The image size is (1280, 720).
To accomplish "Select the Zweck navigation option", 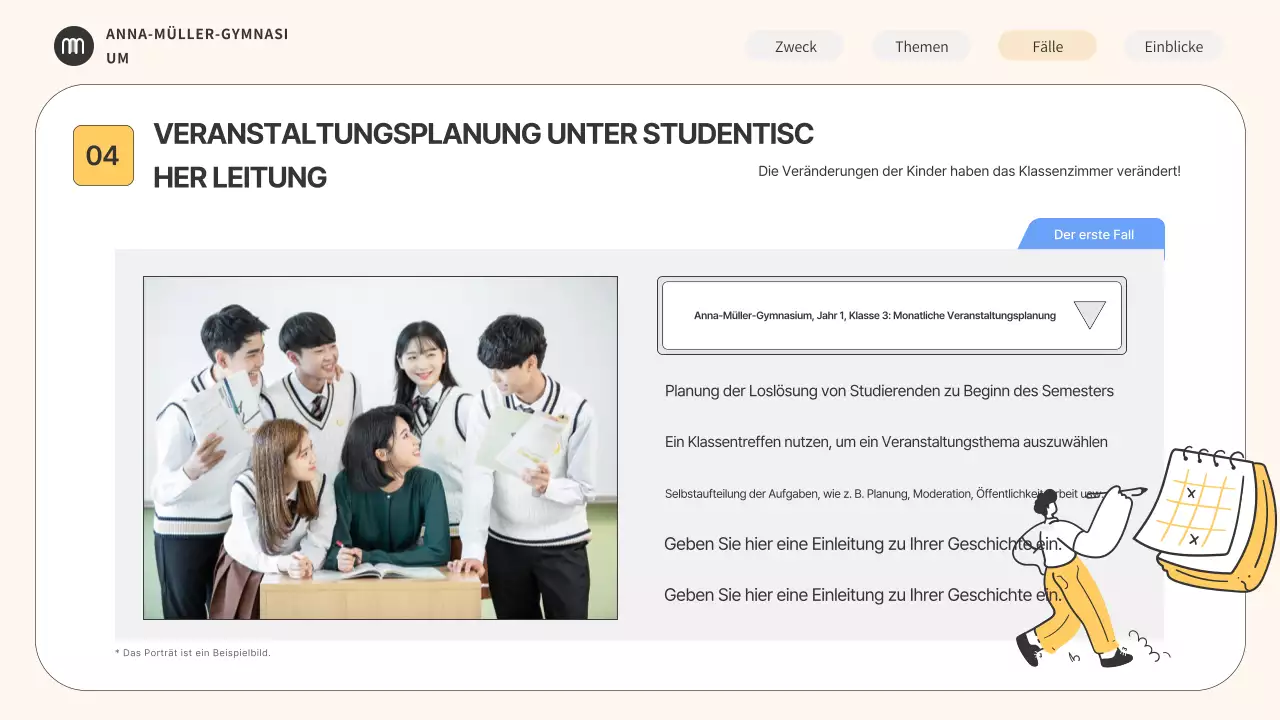I will click(794, 46).
